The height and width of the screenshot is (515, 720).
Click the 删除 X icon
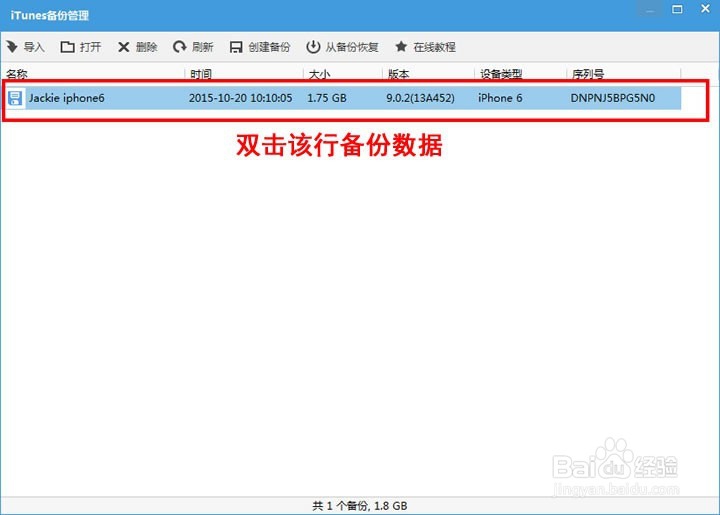[x=124, y=46]
